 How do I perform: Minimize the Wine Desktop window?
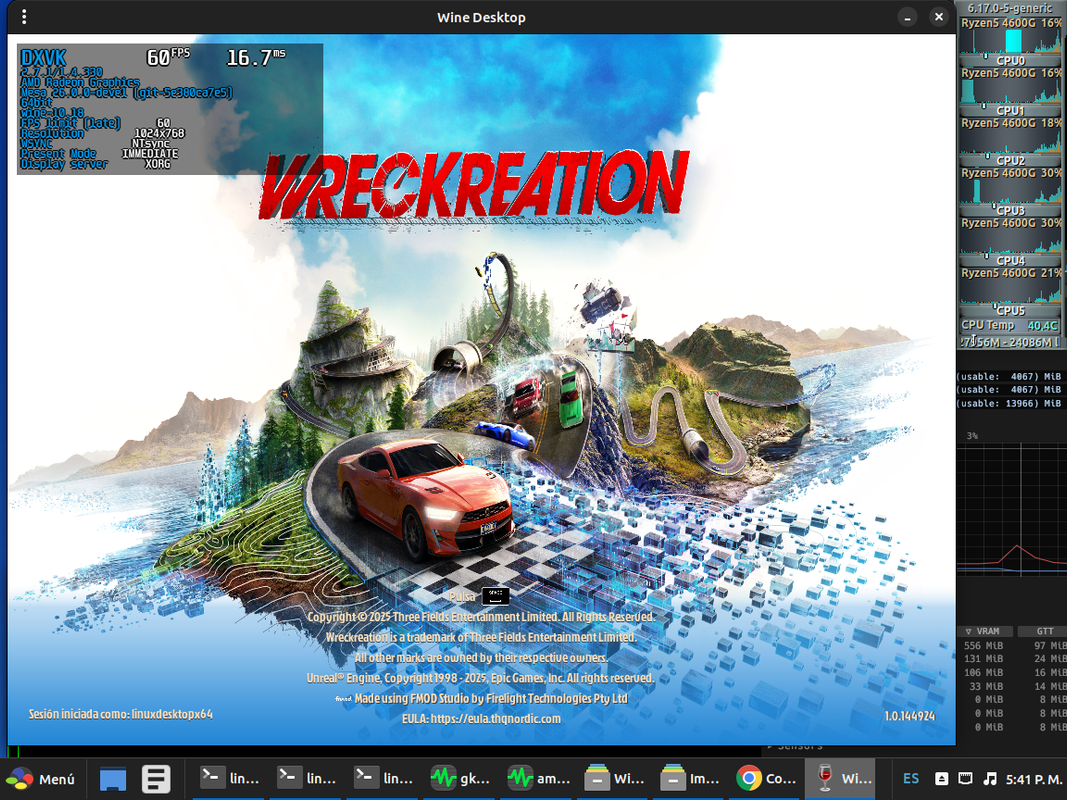(907, 17)
